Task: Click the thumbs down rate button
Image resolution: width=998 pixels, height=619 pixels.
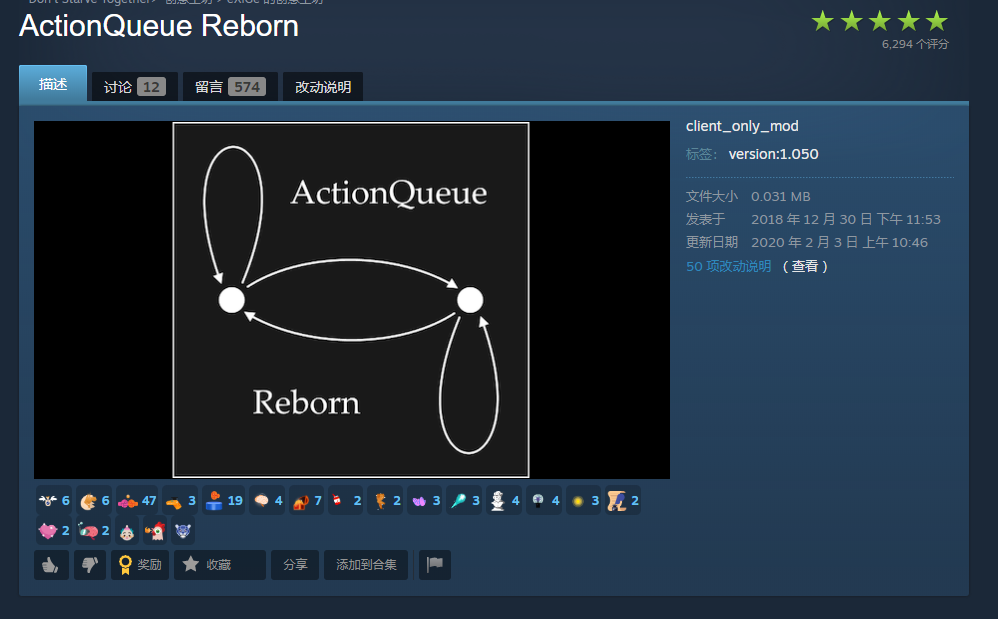Action: point(89,565)
